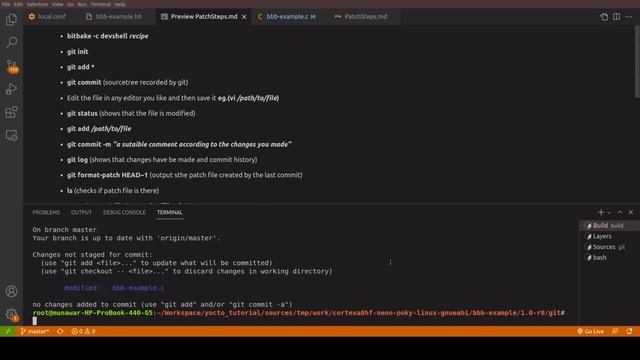Click the 'git log' list item
The height and width of the screenshot is (360, 640).
coord(162,160)
